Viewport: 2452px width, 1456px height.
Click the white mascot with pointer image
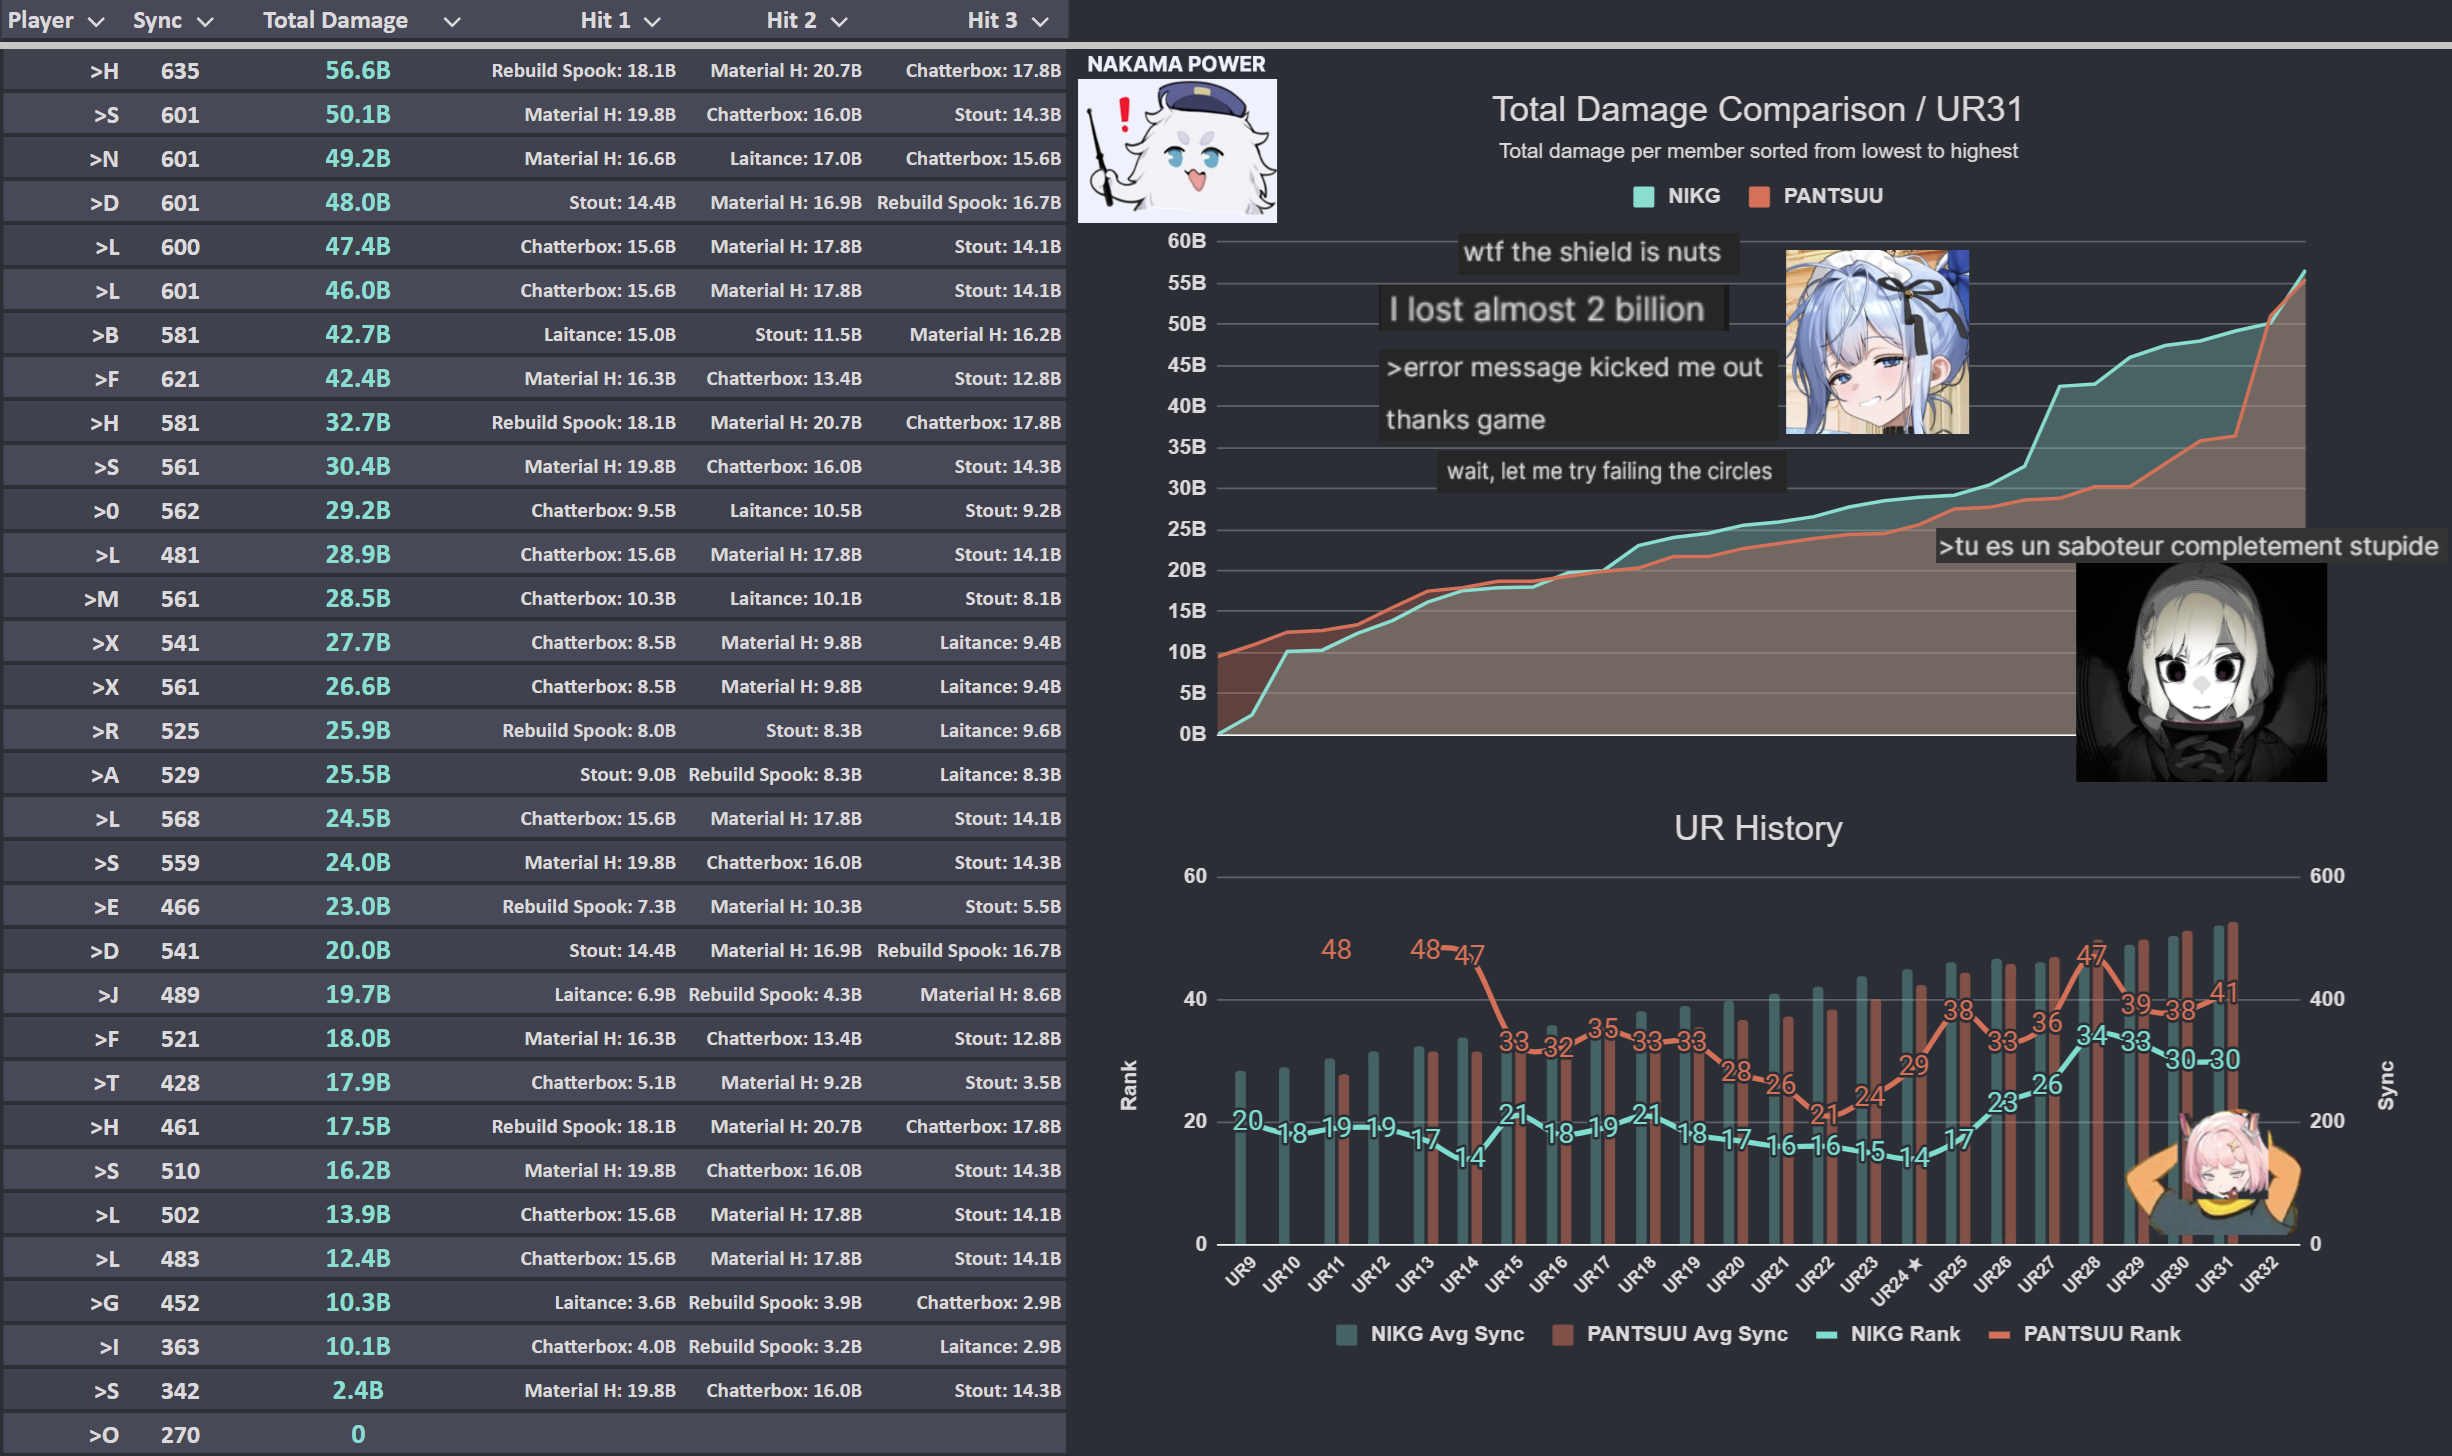click(1177, 151)
